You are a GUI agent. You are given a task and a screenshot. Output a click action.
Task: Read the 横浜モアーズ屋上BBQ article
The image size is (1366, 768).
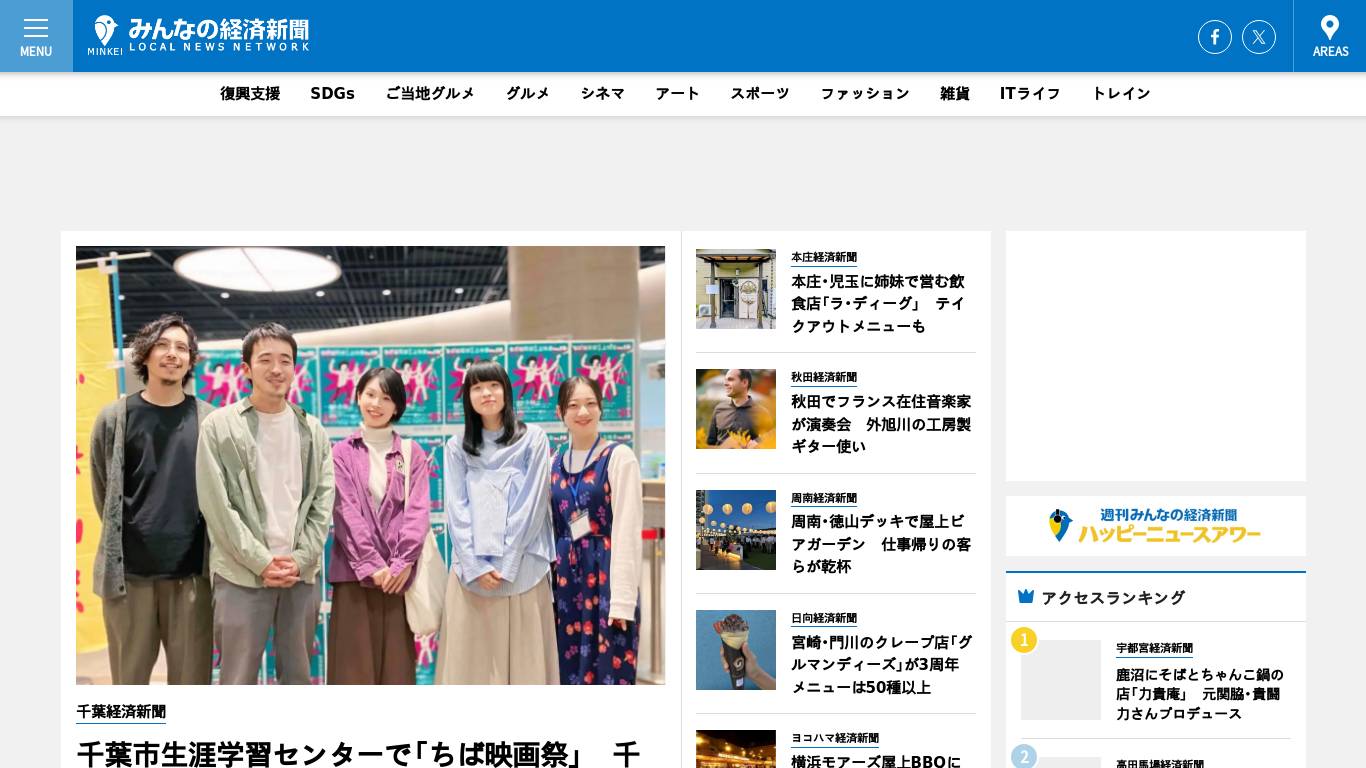tap(876, 760)
